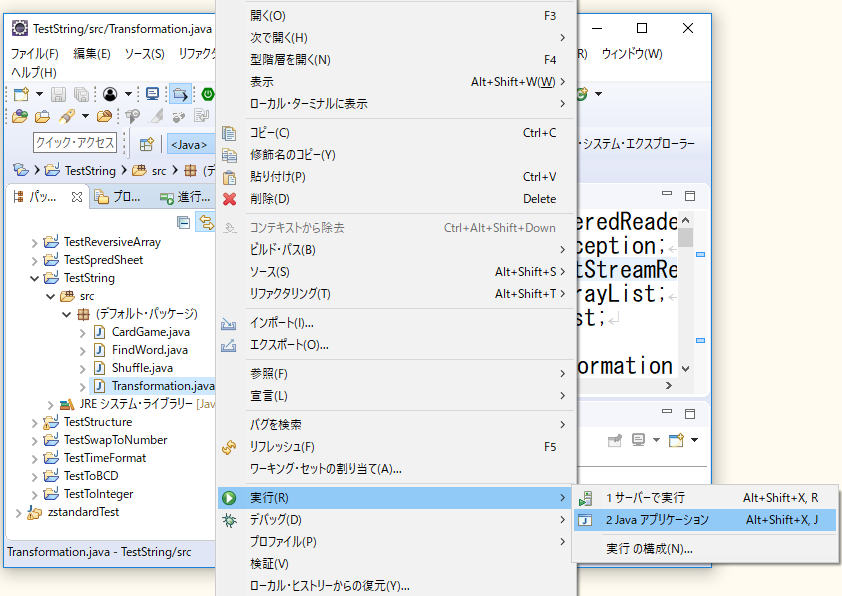
Task: Click the editor pane minimize icon
Action: click(x=667, y=193)
